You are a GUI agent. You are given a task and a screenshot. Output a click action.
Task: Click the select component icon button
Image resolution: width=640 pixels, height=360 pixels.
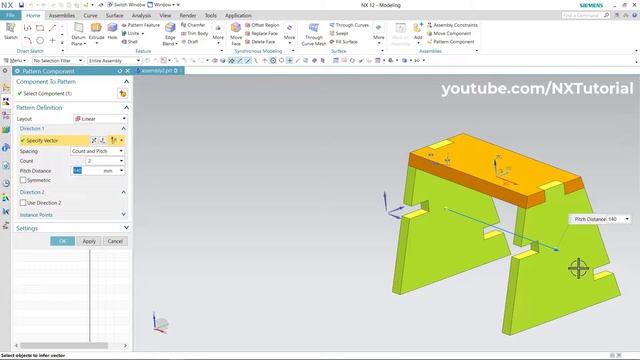(122, 94)
